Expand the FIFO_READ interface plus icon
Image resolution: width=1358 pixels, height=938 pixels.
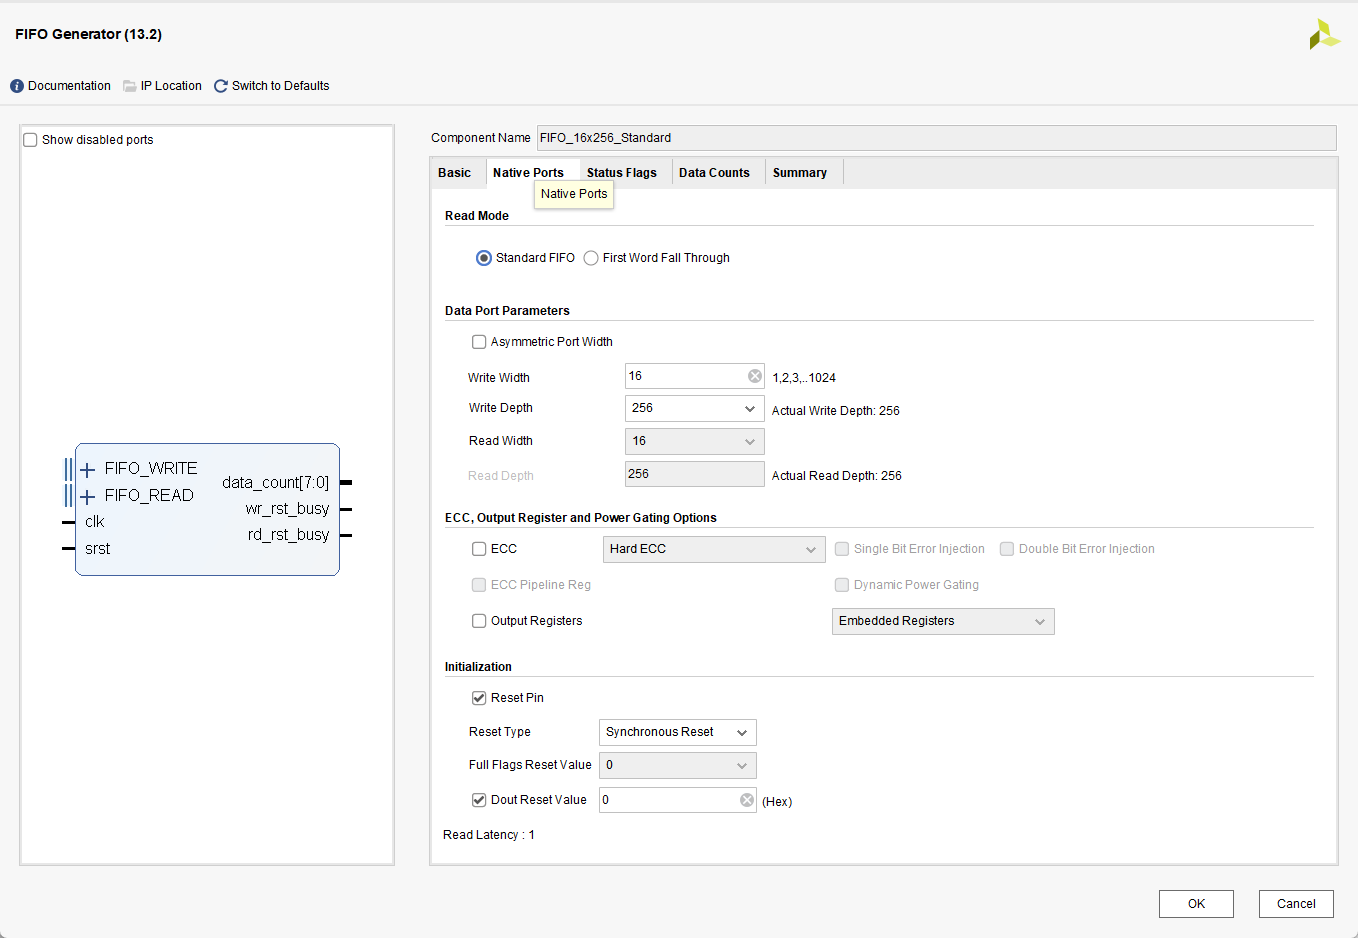click(x=88, y=496)
